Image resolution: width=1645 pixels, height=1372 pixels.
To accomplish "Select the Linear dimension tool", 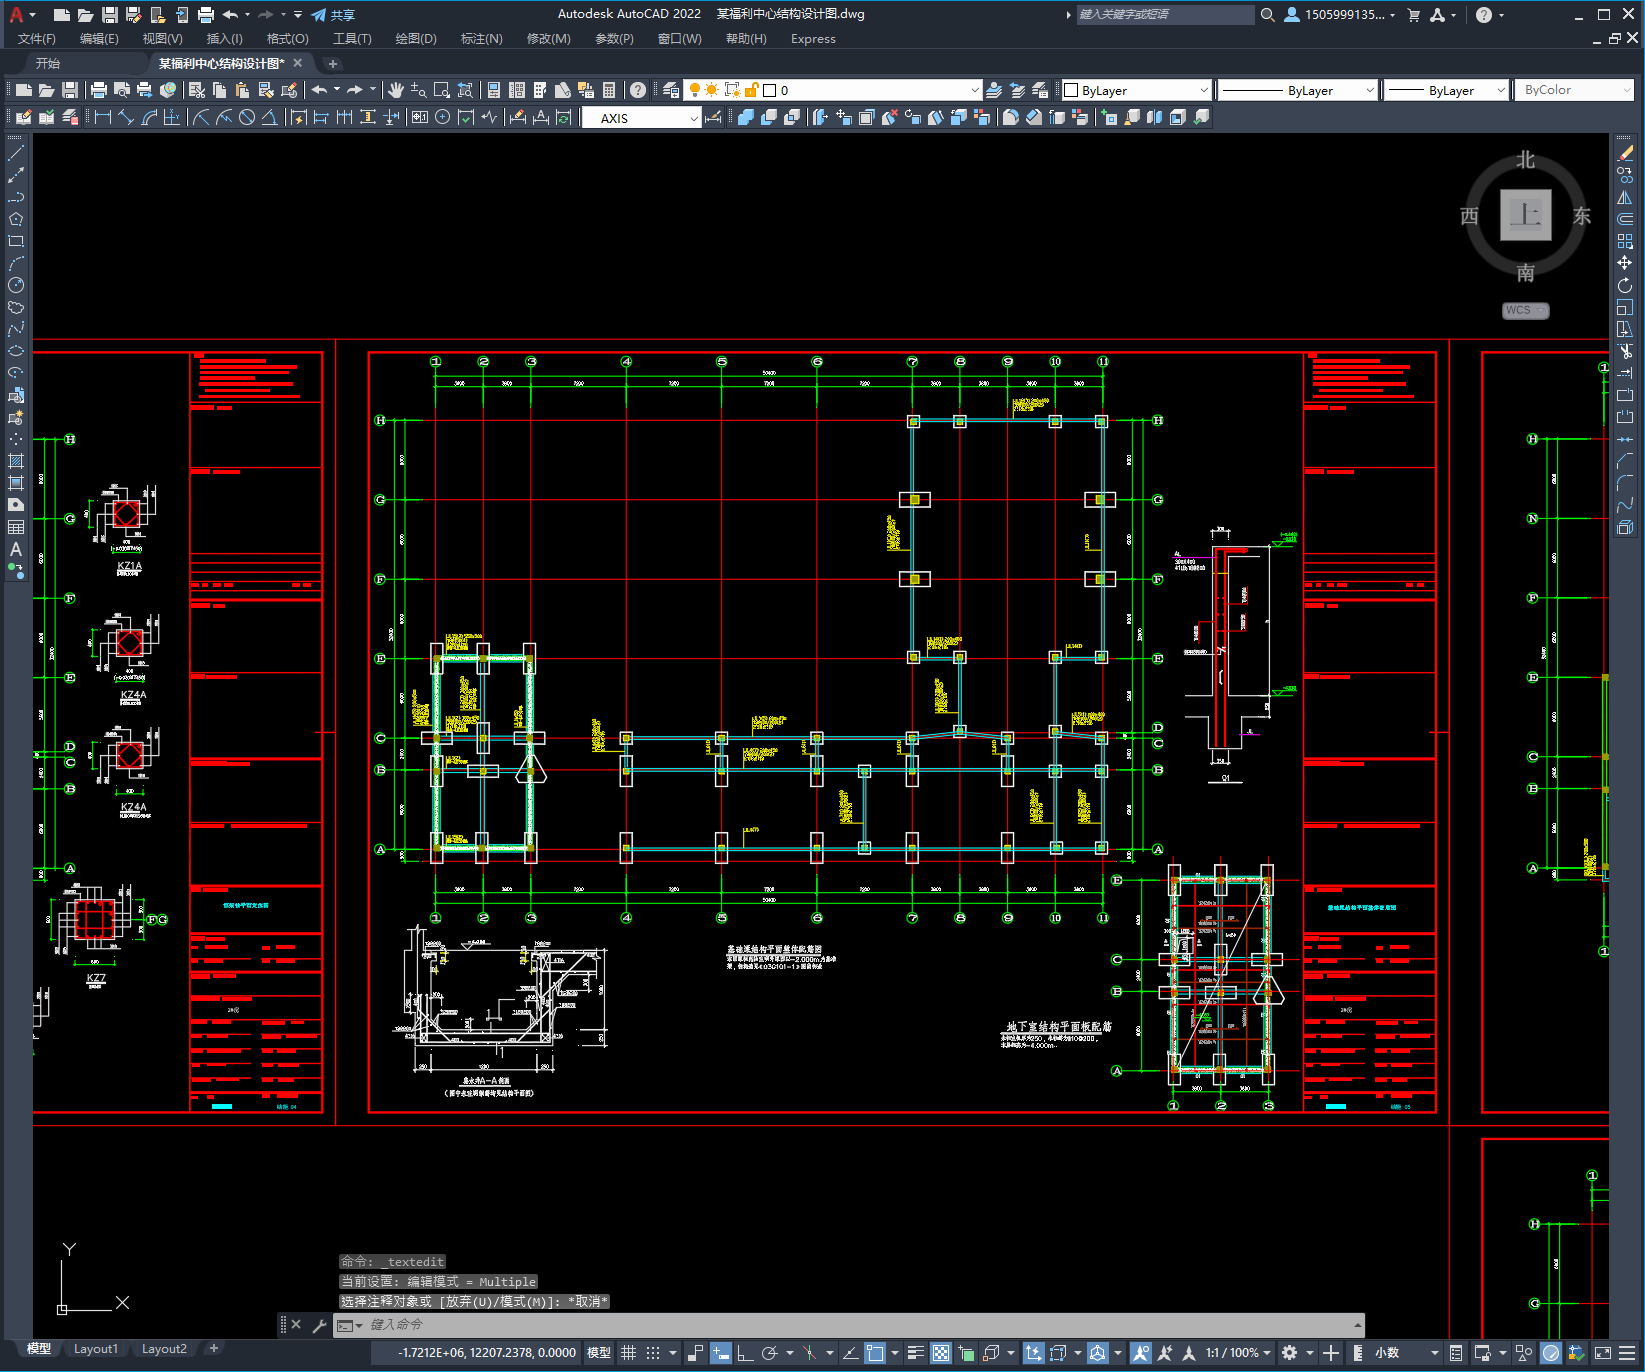I will point(103,117).
